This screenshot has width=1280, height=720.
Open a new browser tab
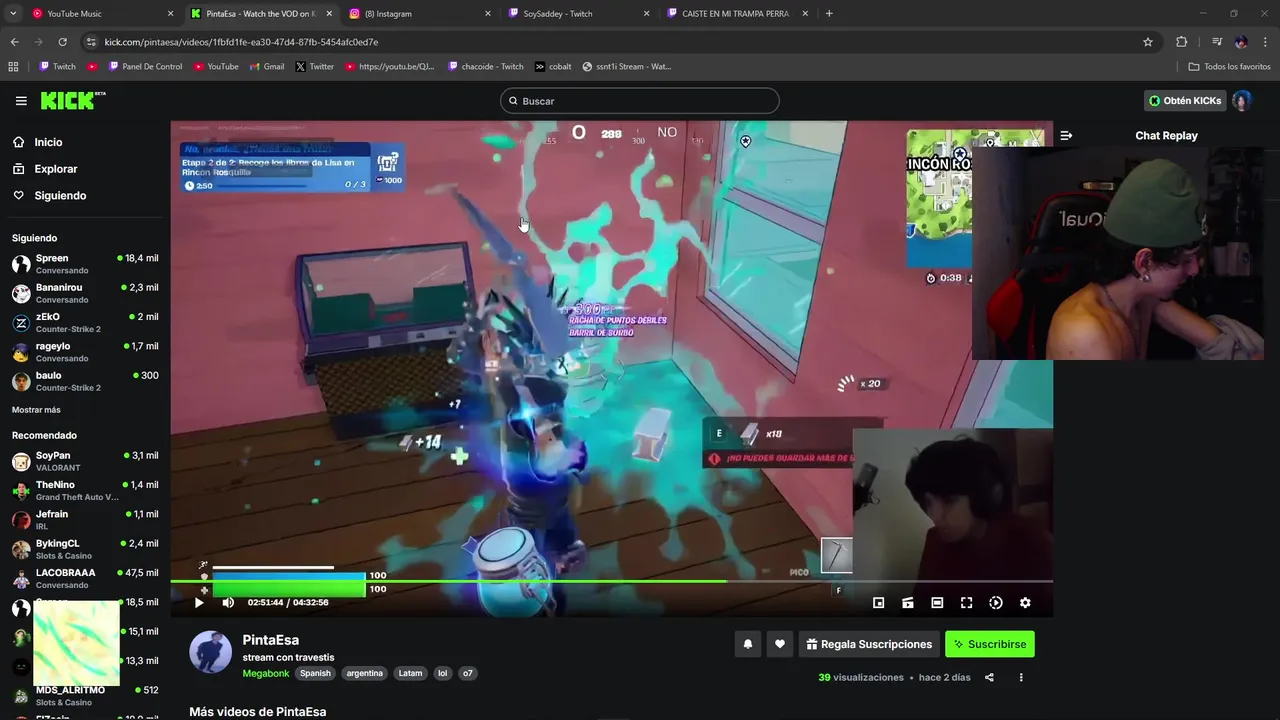coord(829,14)
